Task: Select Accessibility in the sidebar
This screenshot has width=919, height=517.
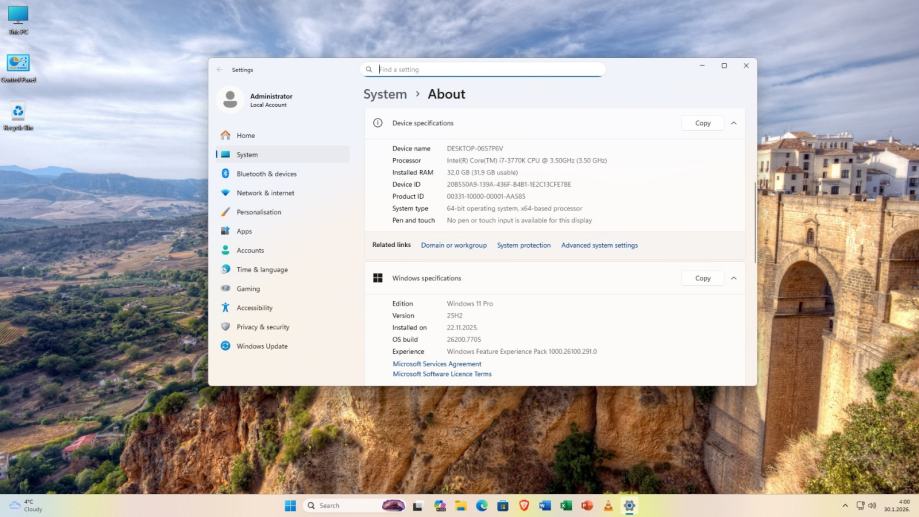Action: click(x=254, y=308)
